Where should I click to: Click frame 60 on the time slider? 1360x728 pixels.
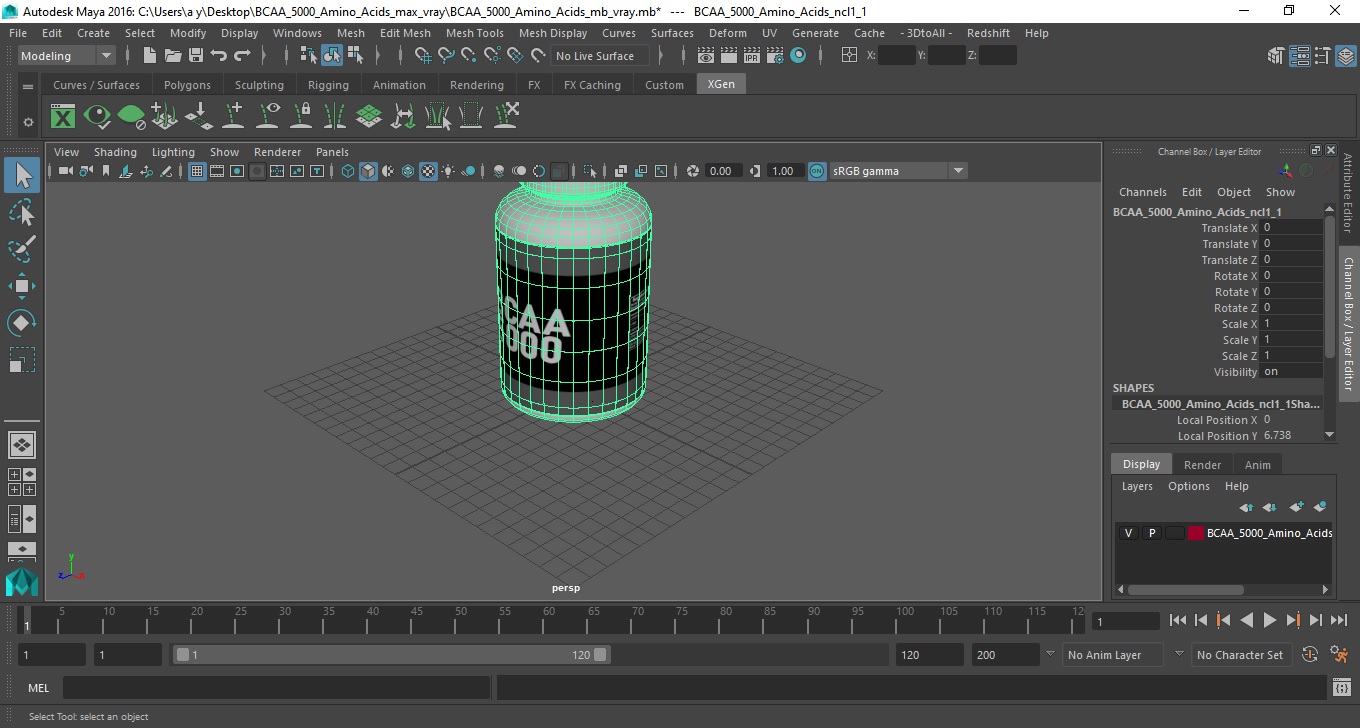click(x=549, y=621)
